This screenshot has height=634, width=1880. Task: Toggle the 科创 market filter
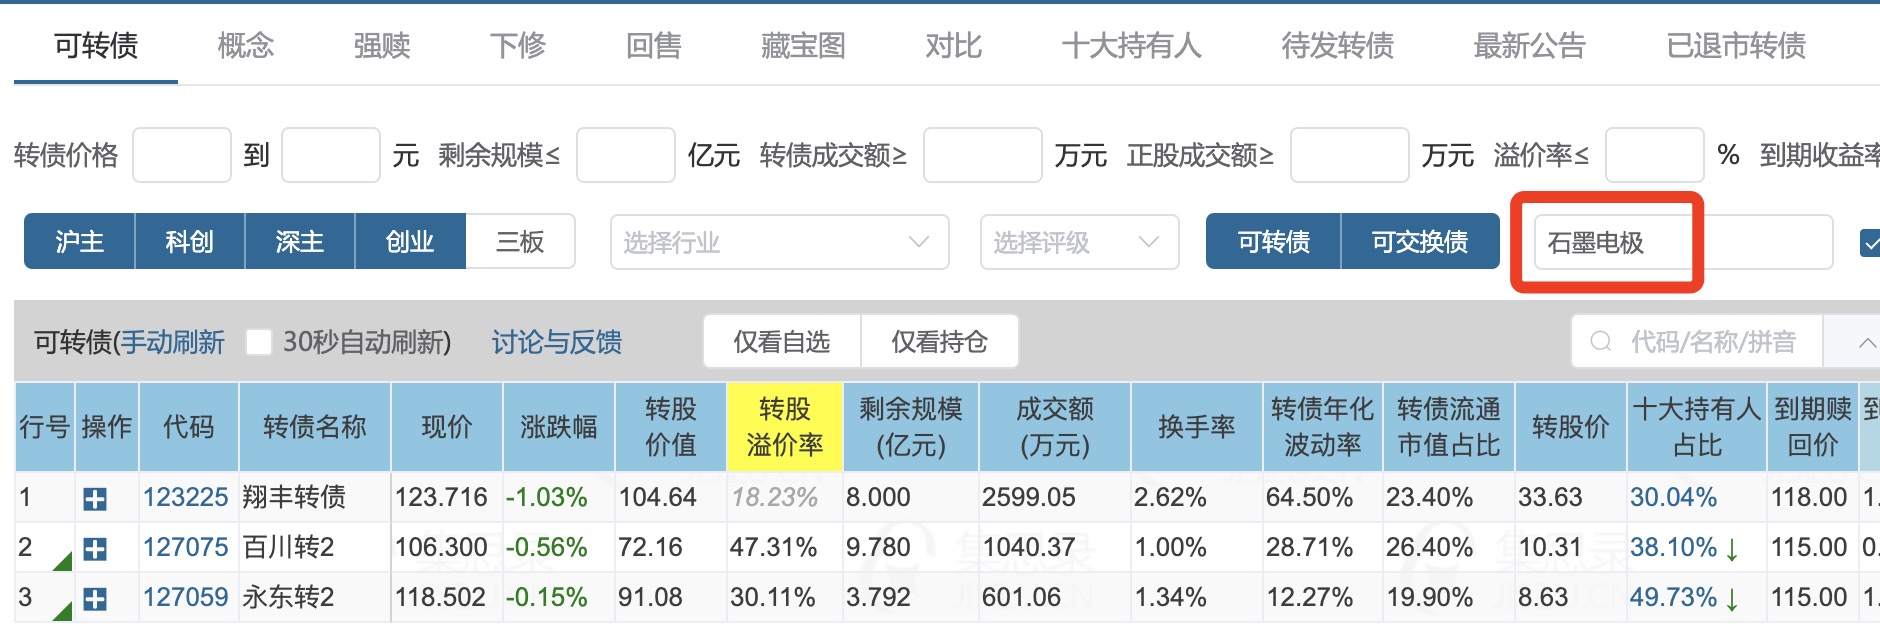tap(189, 242)
